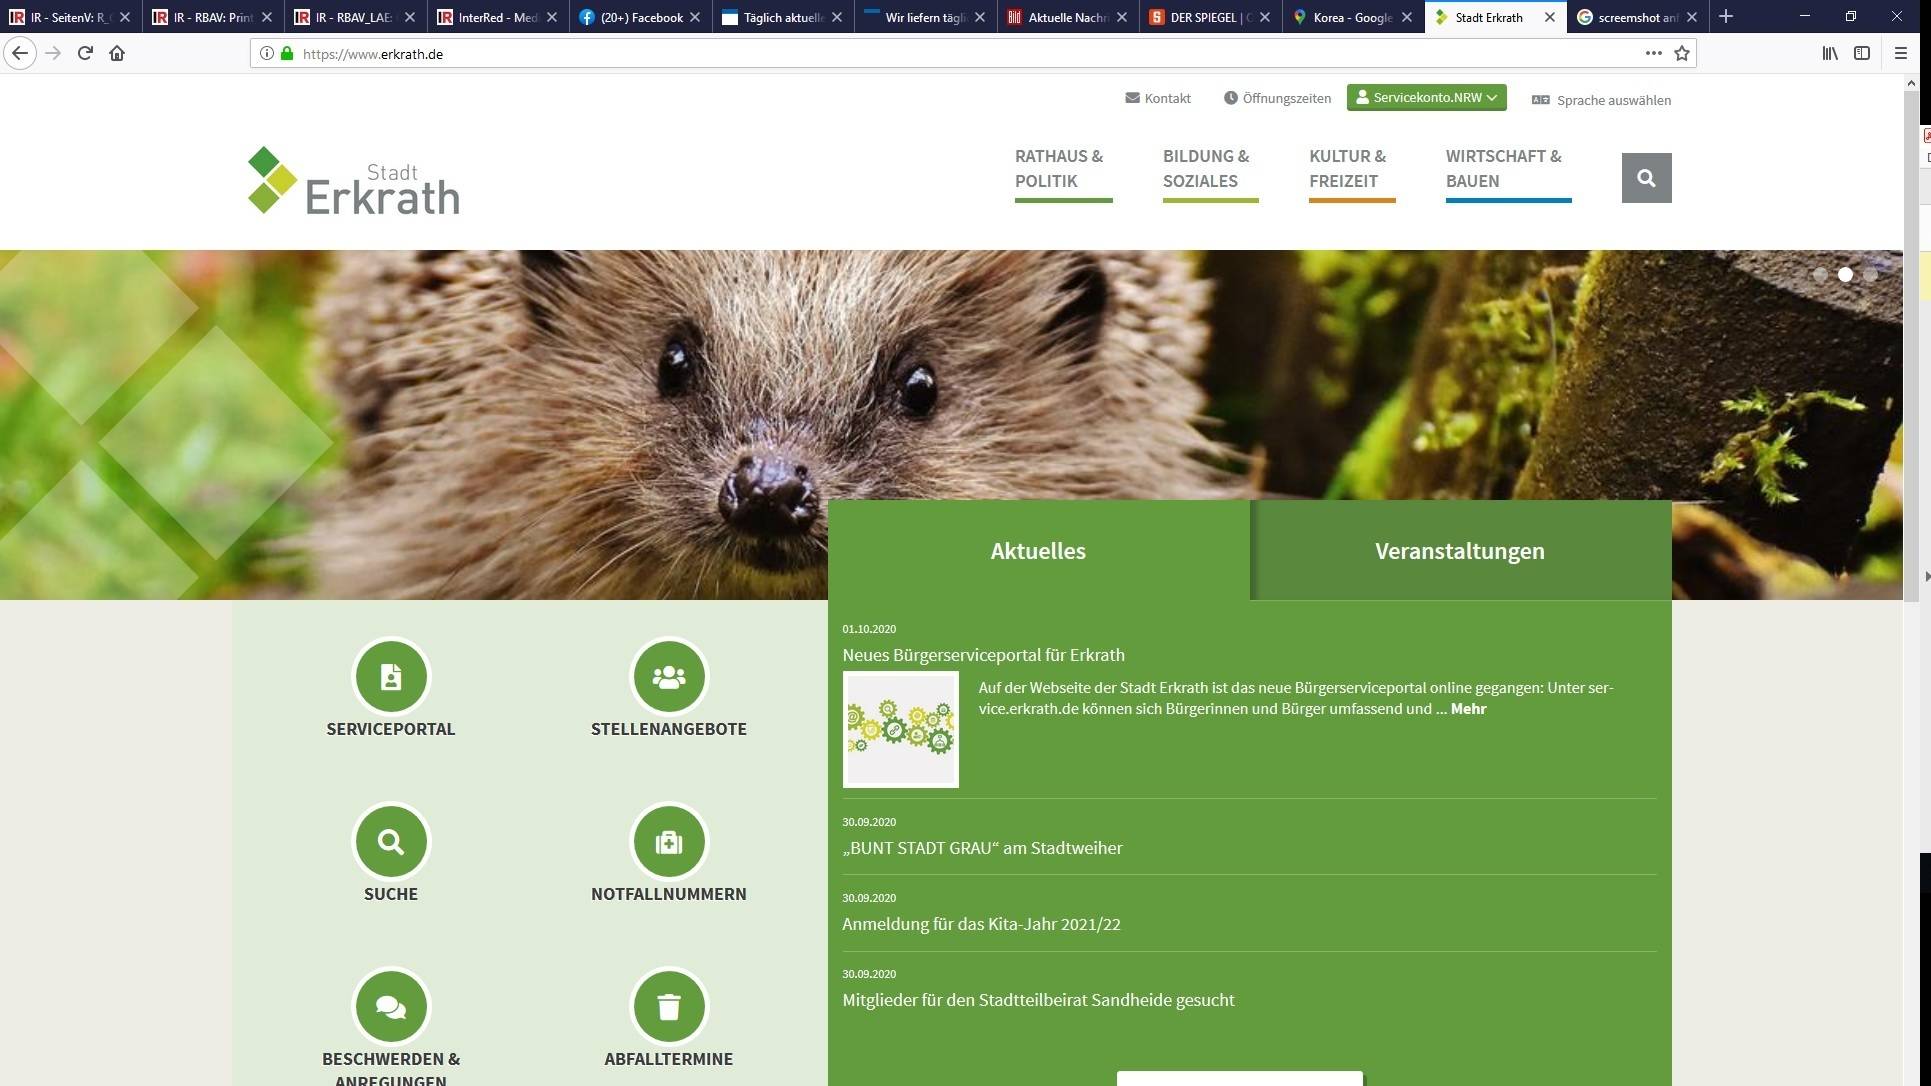Click the site info icon in address bar
The width and height of the screenshot is (1931, 1086).
pyautogui.click(x=267, y=53)
